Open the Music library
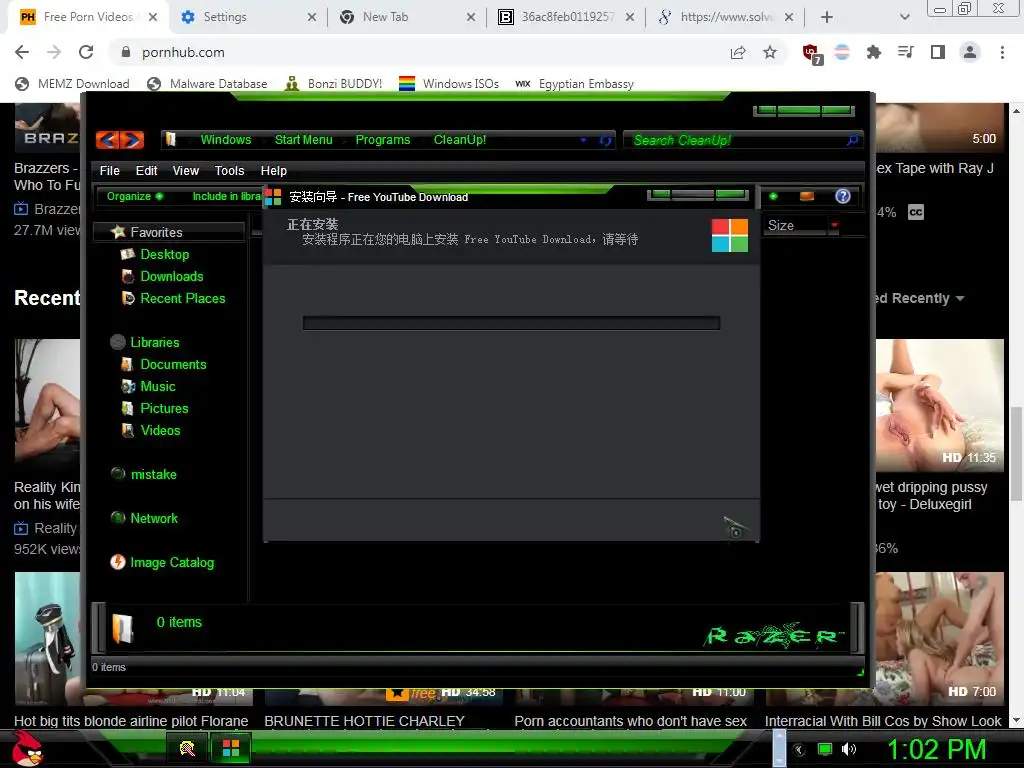The image size is (1024, 768). click(158, 387)
